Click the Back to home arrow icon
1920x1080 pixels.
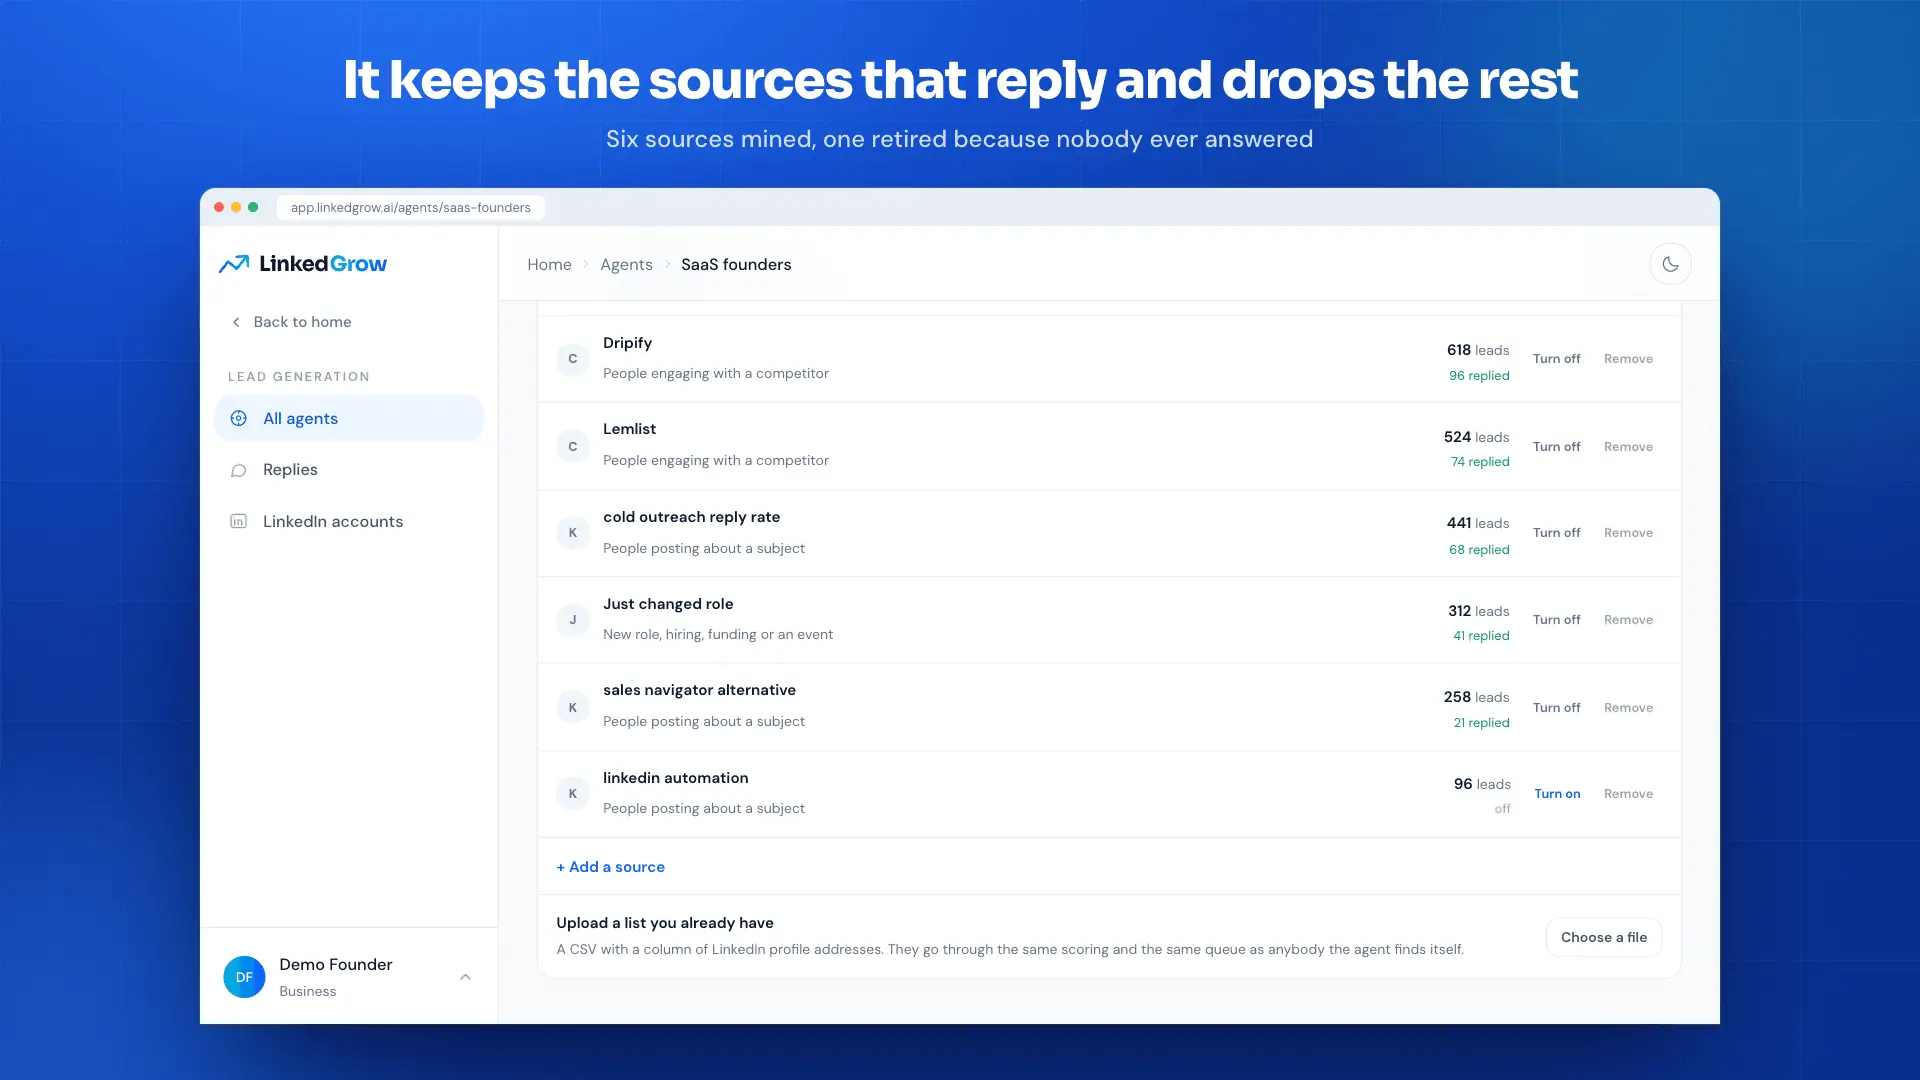click(x=236, y=322)
